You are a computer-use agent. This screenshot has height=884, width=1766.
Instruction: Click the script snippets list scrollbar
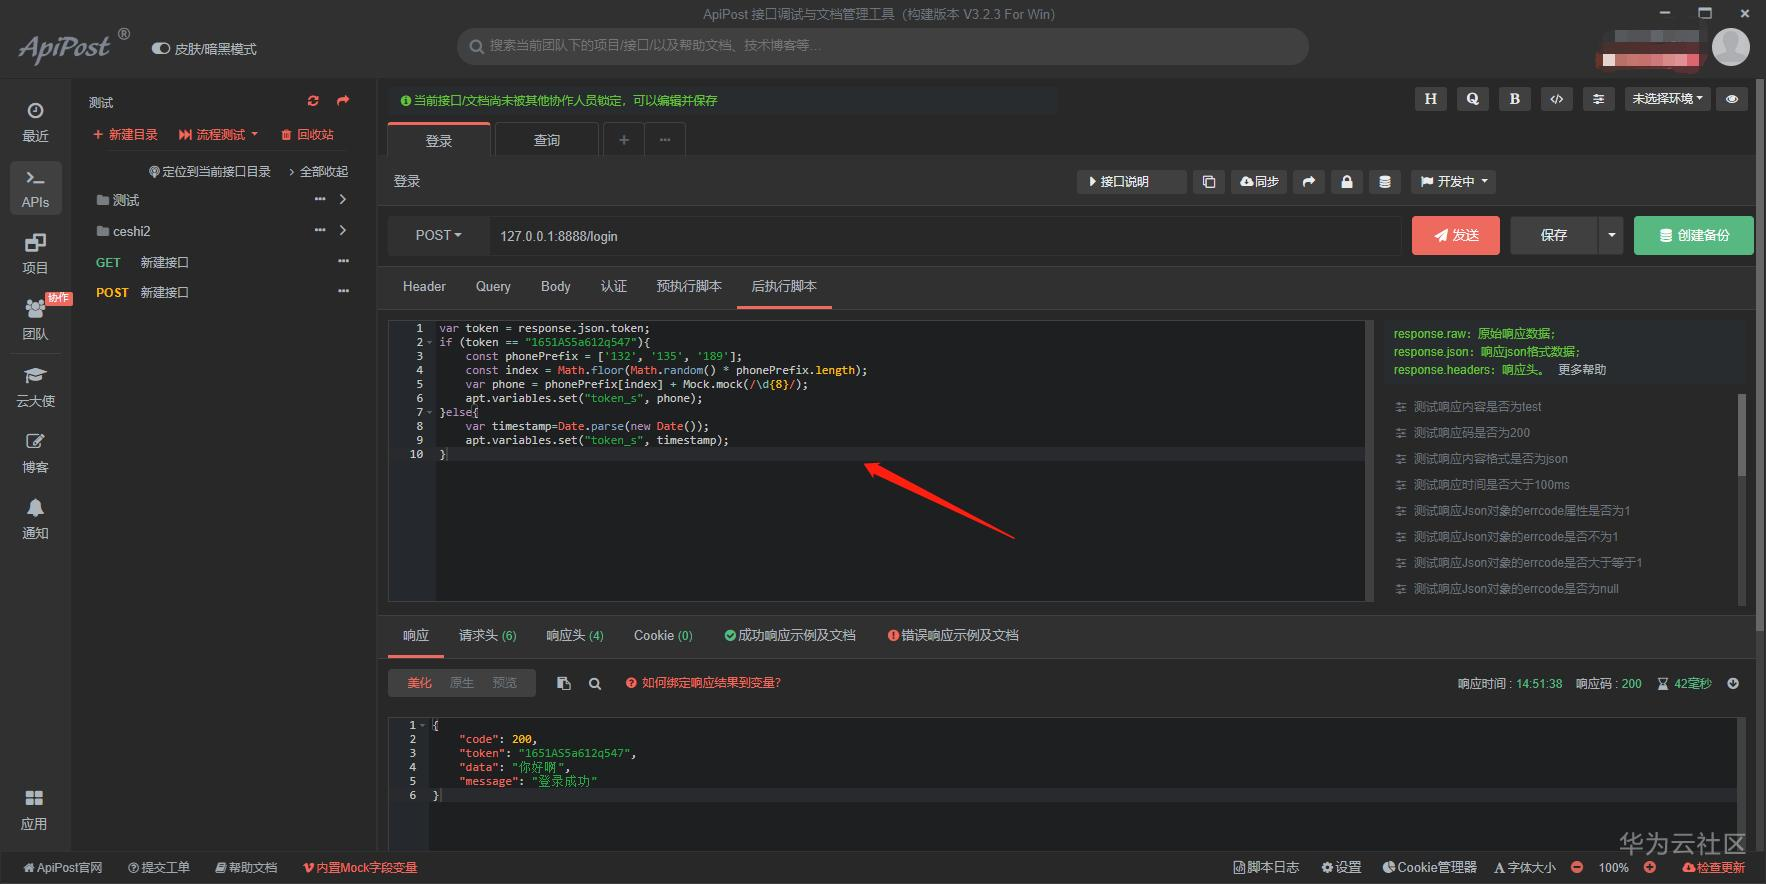pos(1741,435)
